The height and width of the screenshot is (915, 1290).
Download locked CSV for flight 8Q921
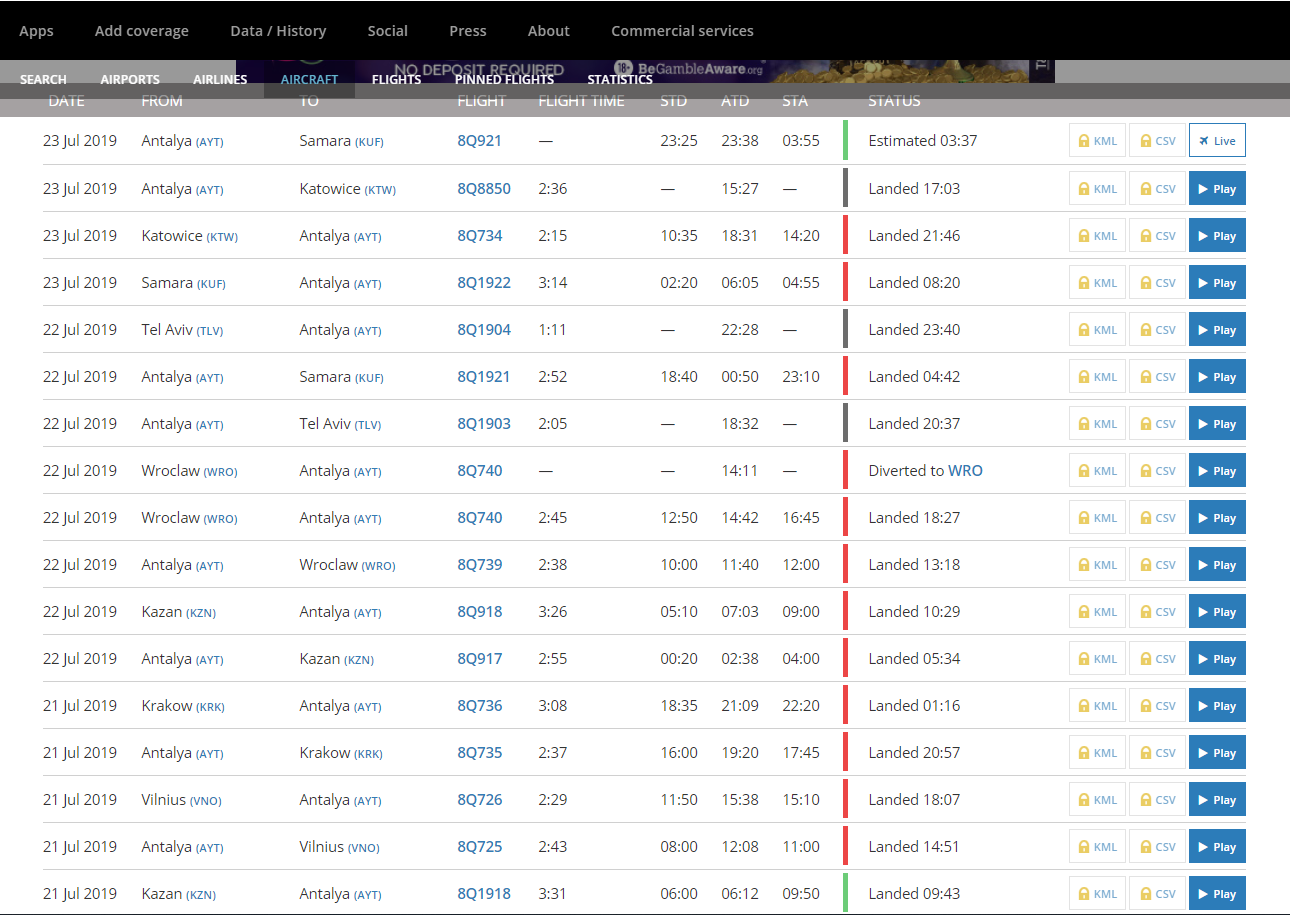(1157, 141)
